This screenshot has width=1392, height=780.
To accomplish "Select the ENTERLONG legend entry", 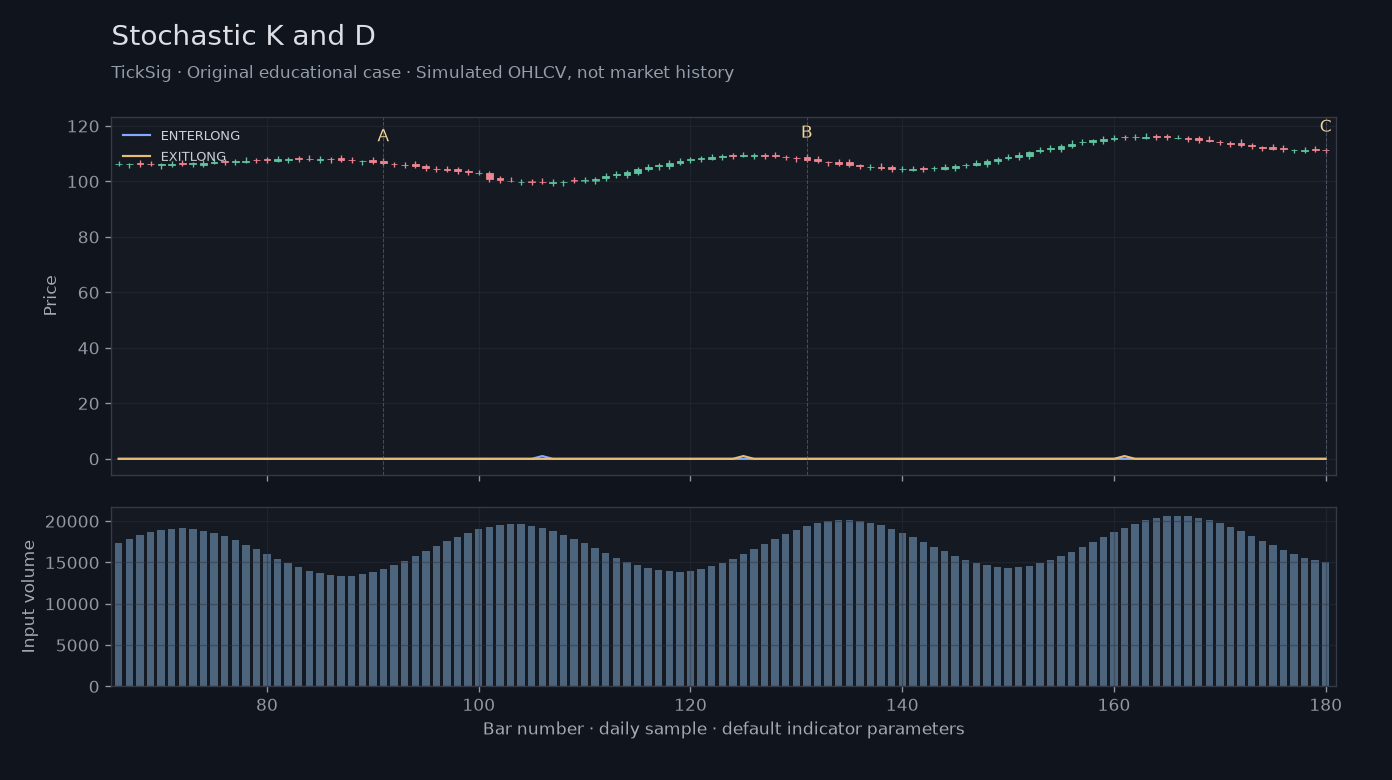I will pyautogui.click(x=181, y=136).
